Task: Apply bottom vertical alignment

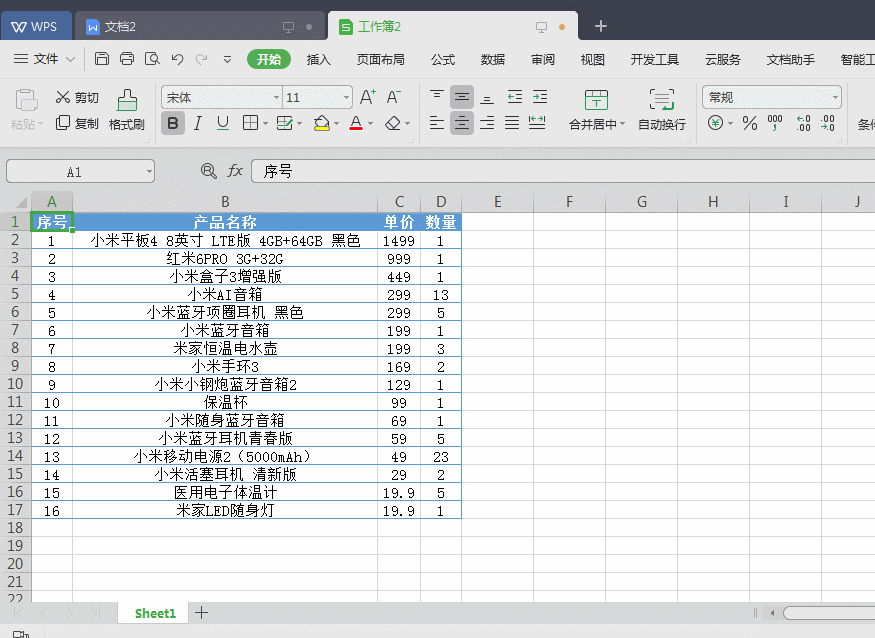Action: point(487,97)
